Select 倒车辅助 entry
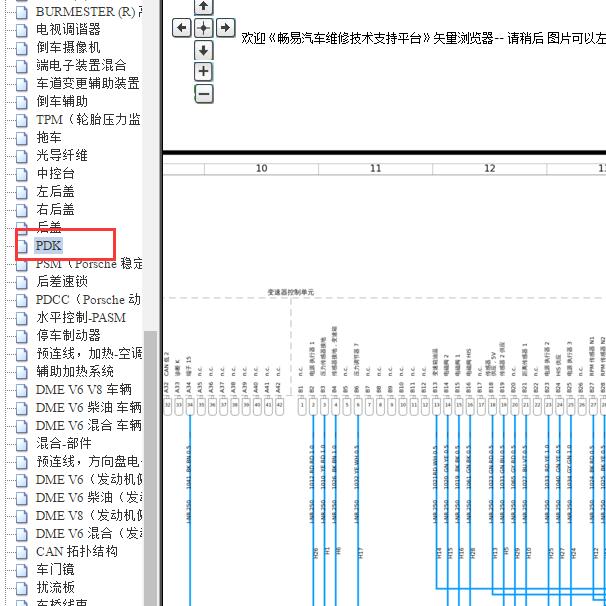The height and width of the screenshot is (606, 606). point(62,101)
